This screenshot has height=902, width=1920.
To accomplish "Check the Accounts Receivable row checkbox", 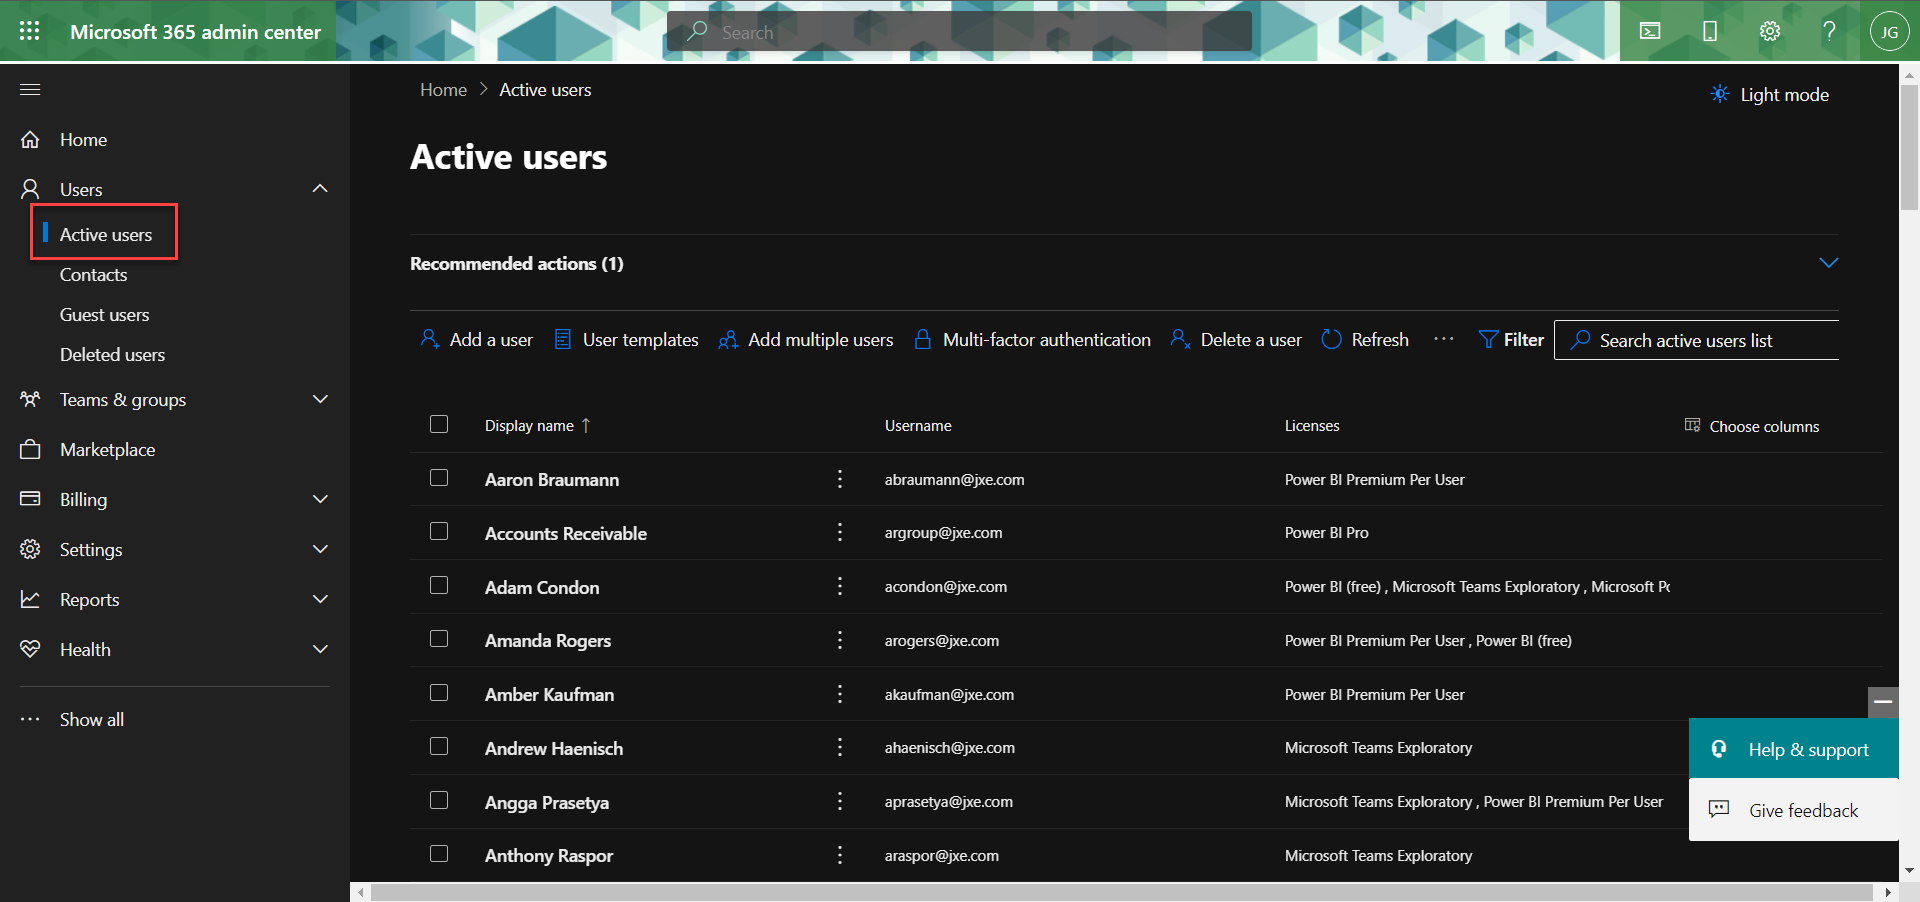I will click(439, 531).
